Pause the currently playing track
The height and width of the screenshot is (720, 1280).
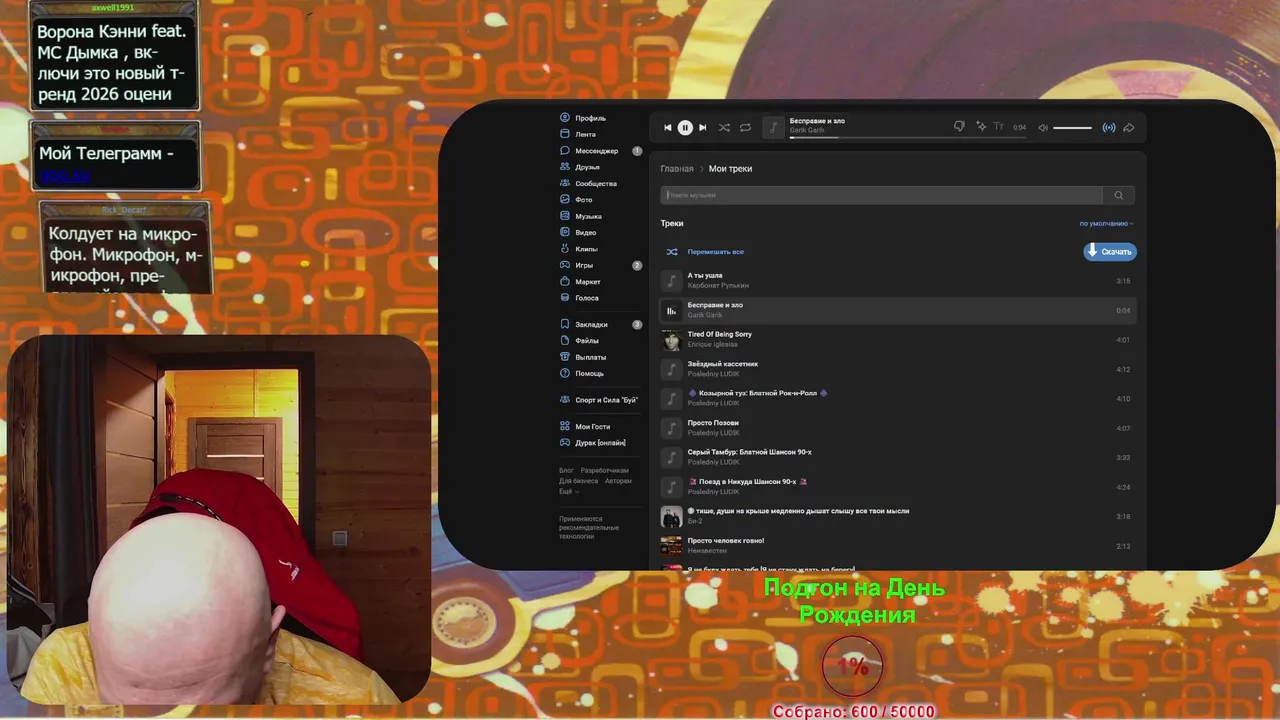[x=685, y=128]
